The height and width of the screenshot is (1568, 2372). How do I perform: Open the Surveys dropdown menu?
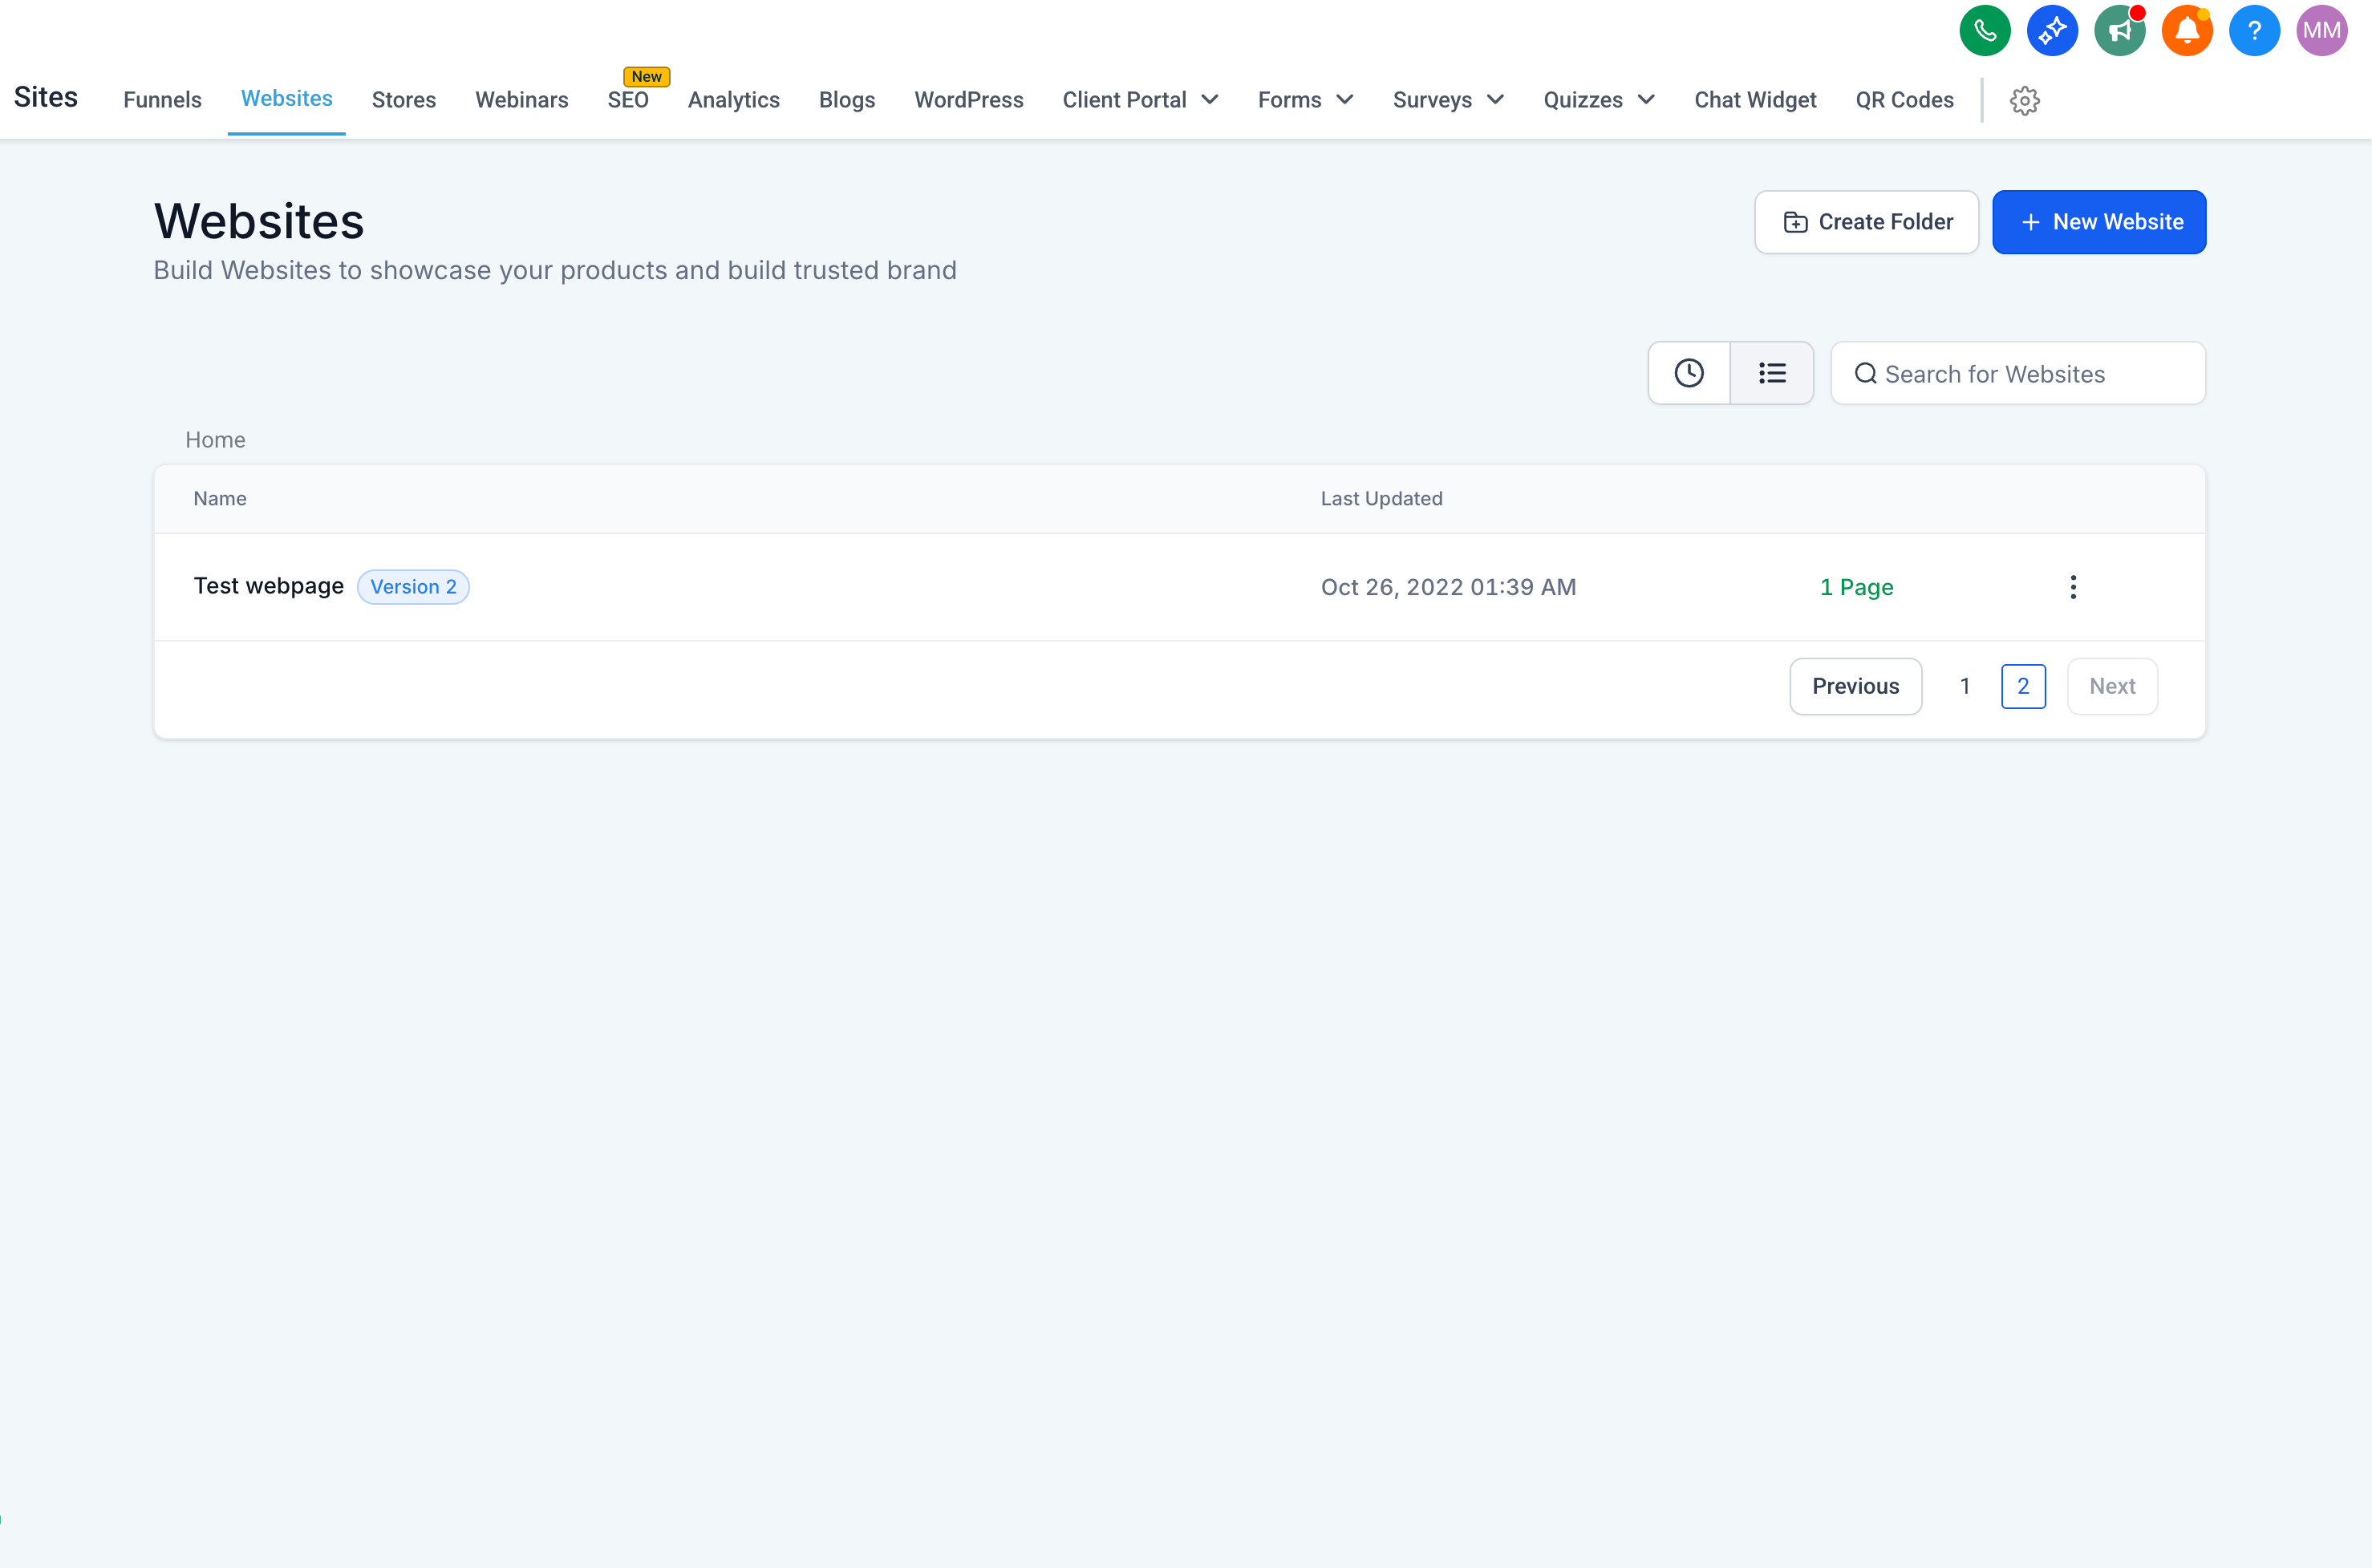pyautogui.click(x=1448, y=100)
